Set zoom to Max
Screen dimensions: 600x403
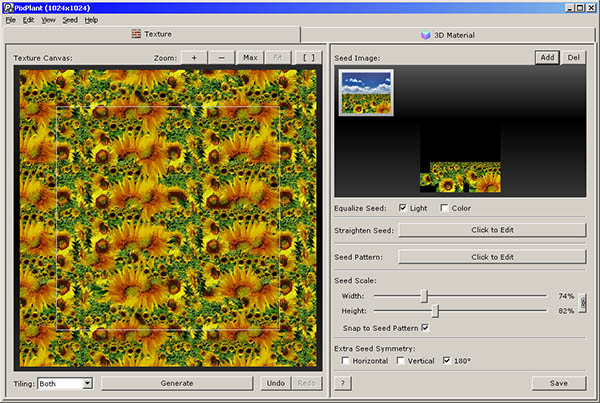coord(250,57)
